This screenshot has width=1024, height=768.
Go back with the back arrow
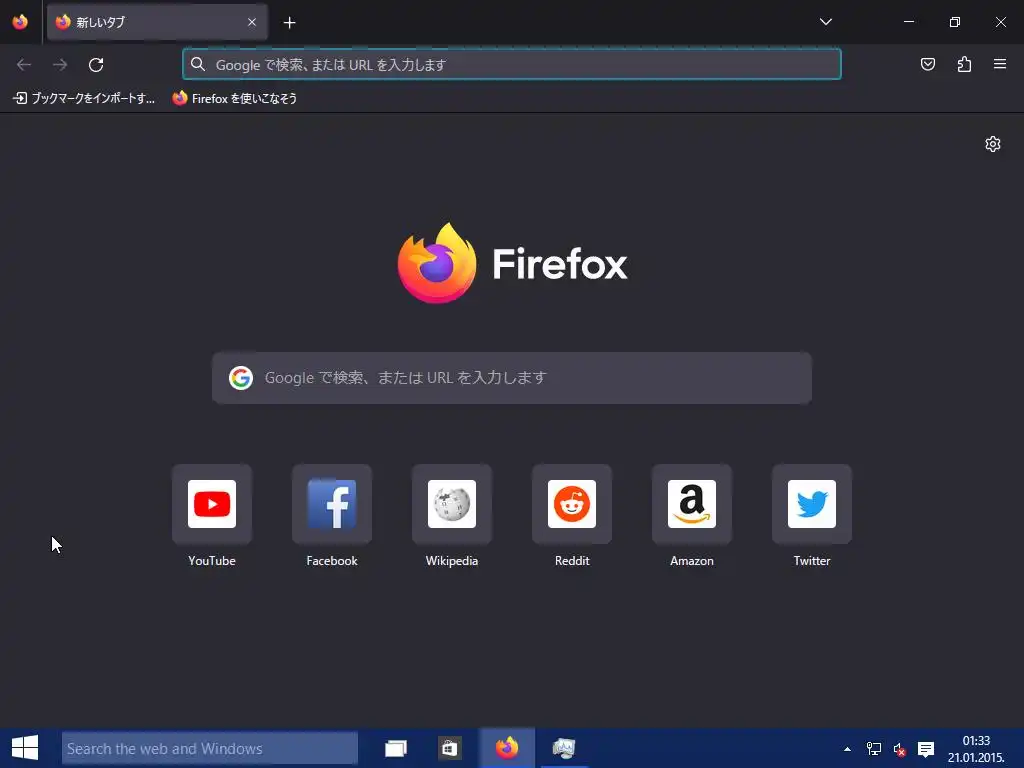click(24, 65)
